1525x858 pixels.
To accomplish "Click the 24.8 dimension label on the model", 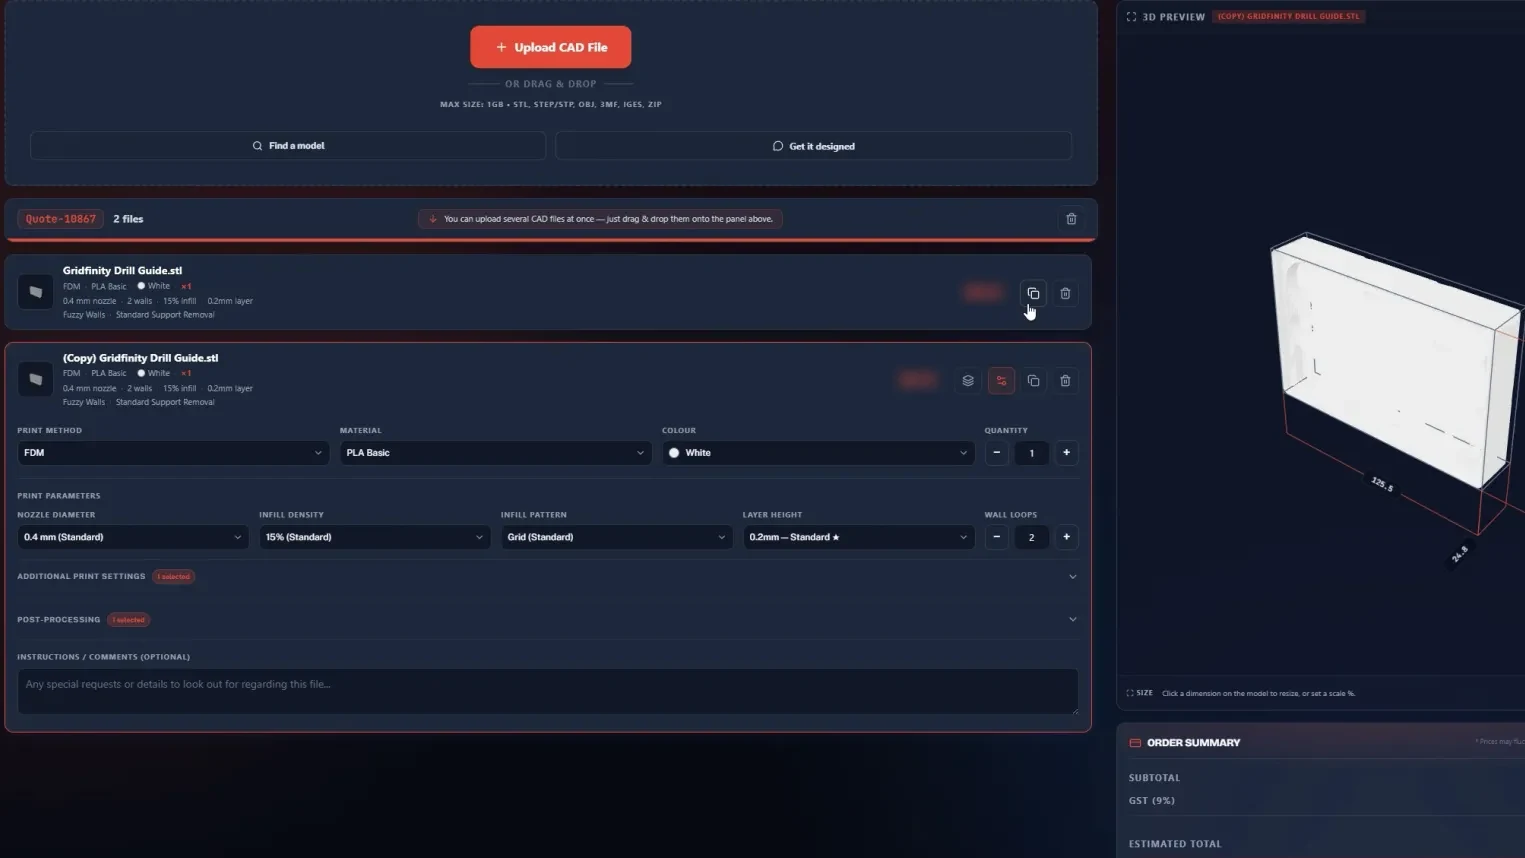I will [1460, 553].
